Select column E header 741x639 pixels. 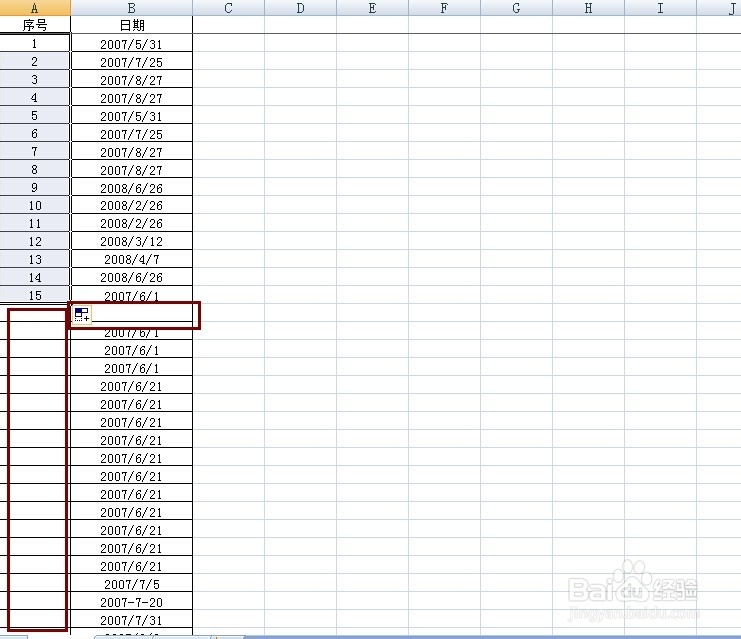(x=372, y=8)
